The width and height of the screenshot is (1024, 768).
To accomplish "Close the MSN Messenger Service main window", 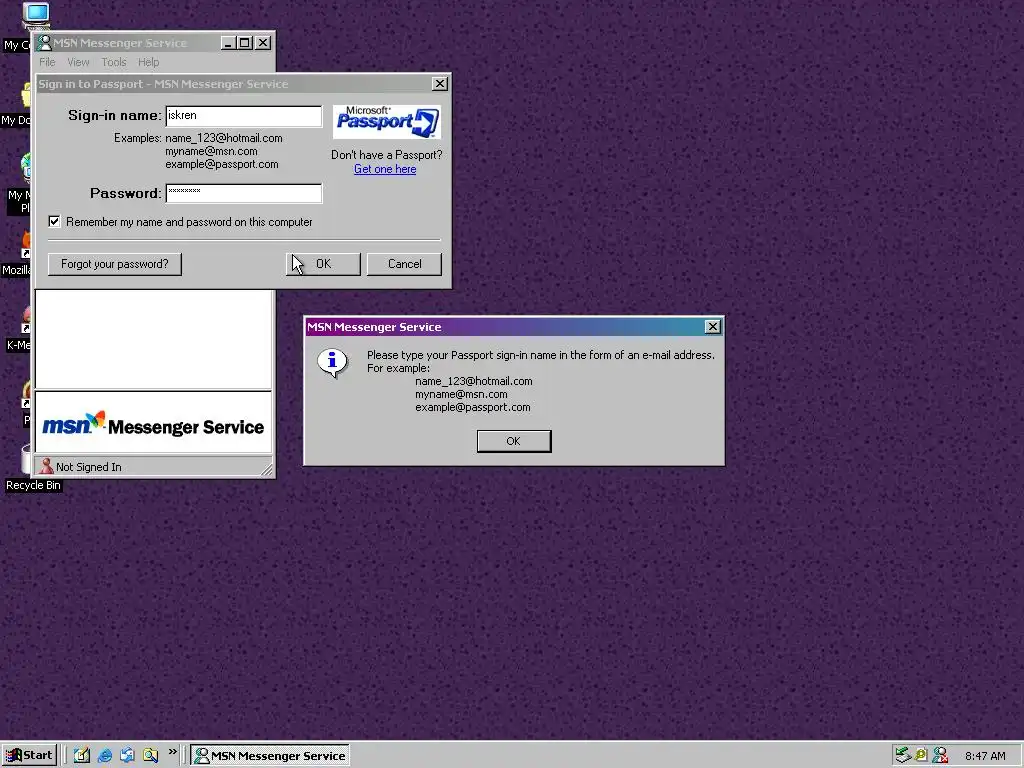I will (263, 43).
